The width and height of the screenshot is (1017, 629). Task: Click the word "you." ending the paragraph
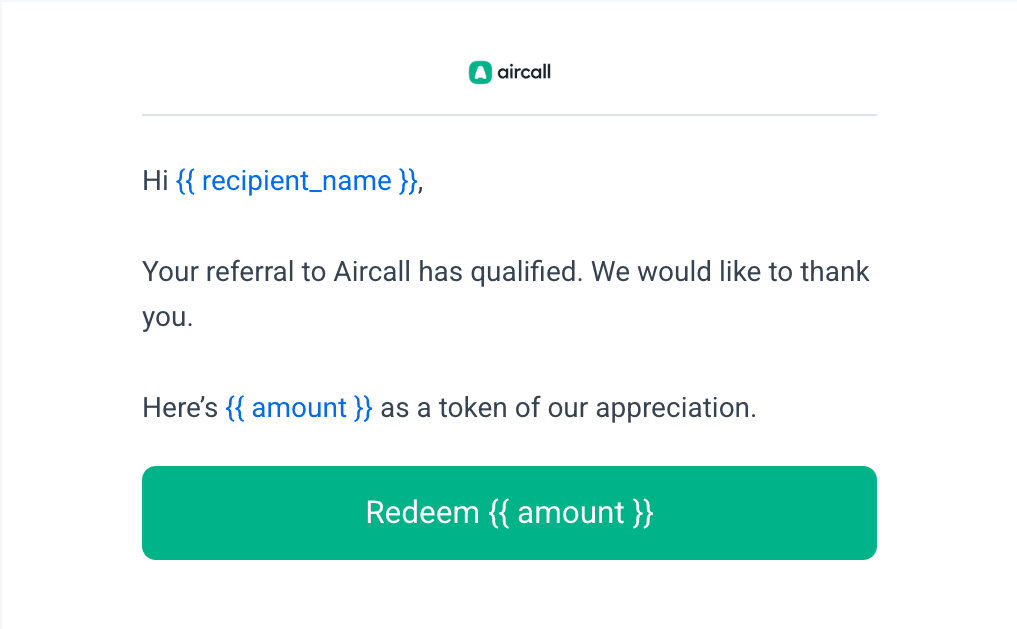coord(166,318)
